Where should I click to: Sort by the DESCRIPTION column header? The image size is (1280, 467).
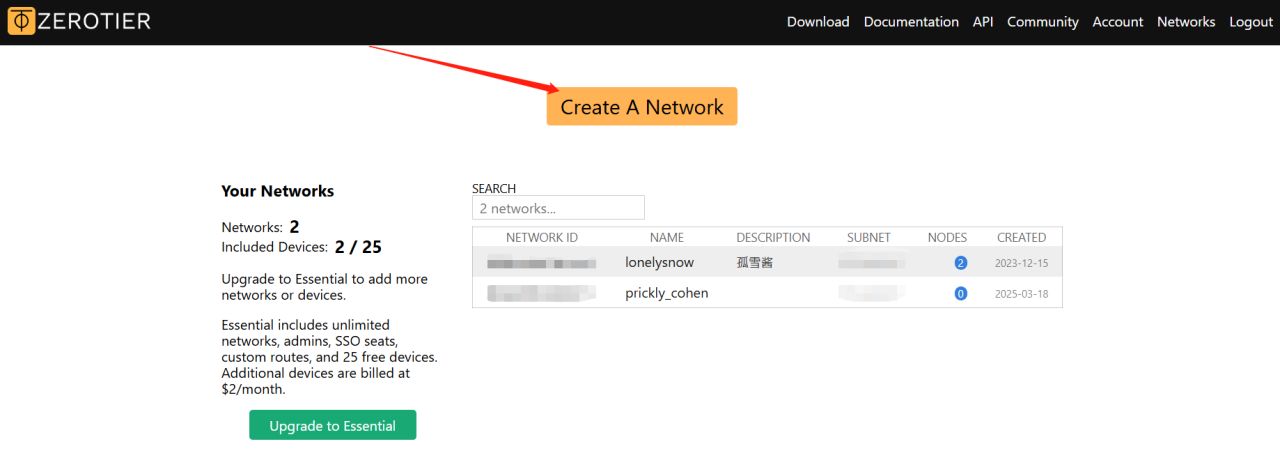773,237
